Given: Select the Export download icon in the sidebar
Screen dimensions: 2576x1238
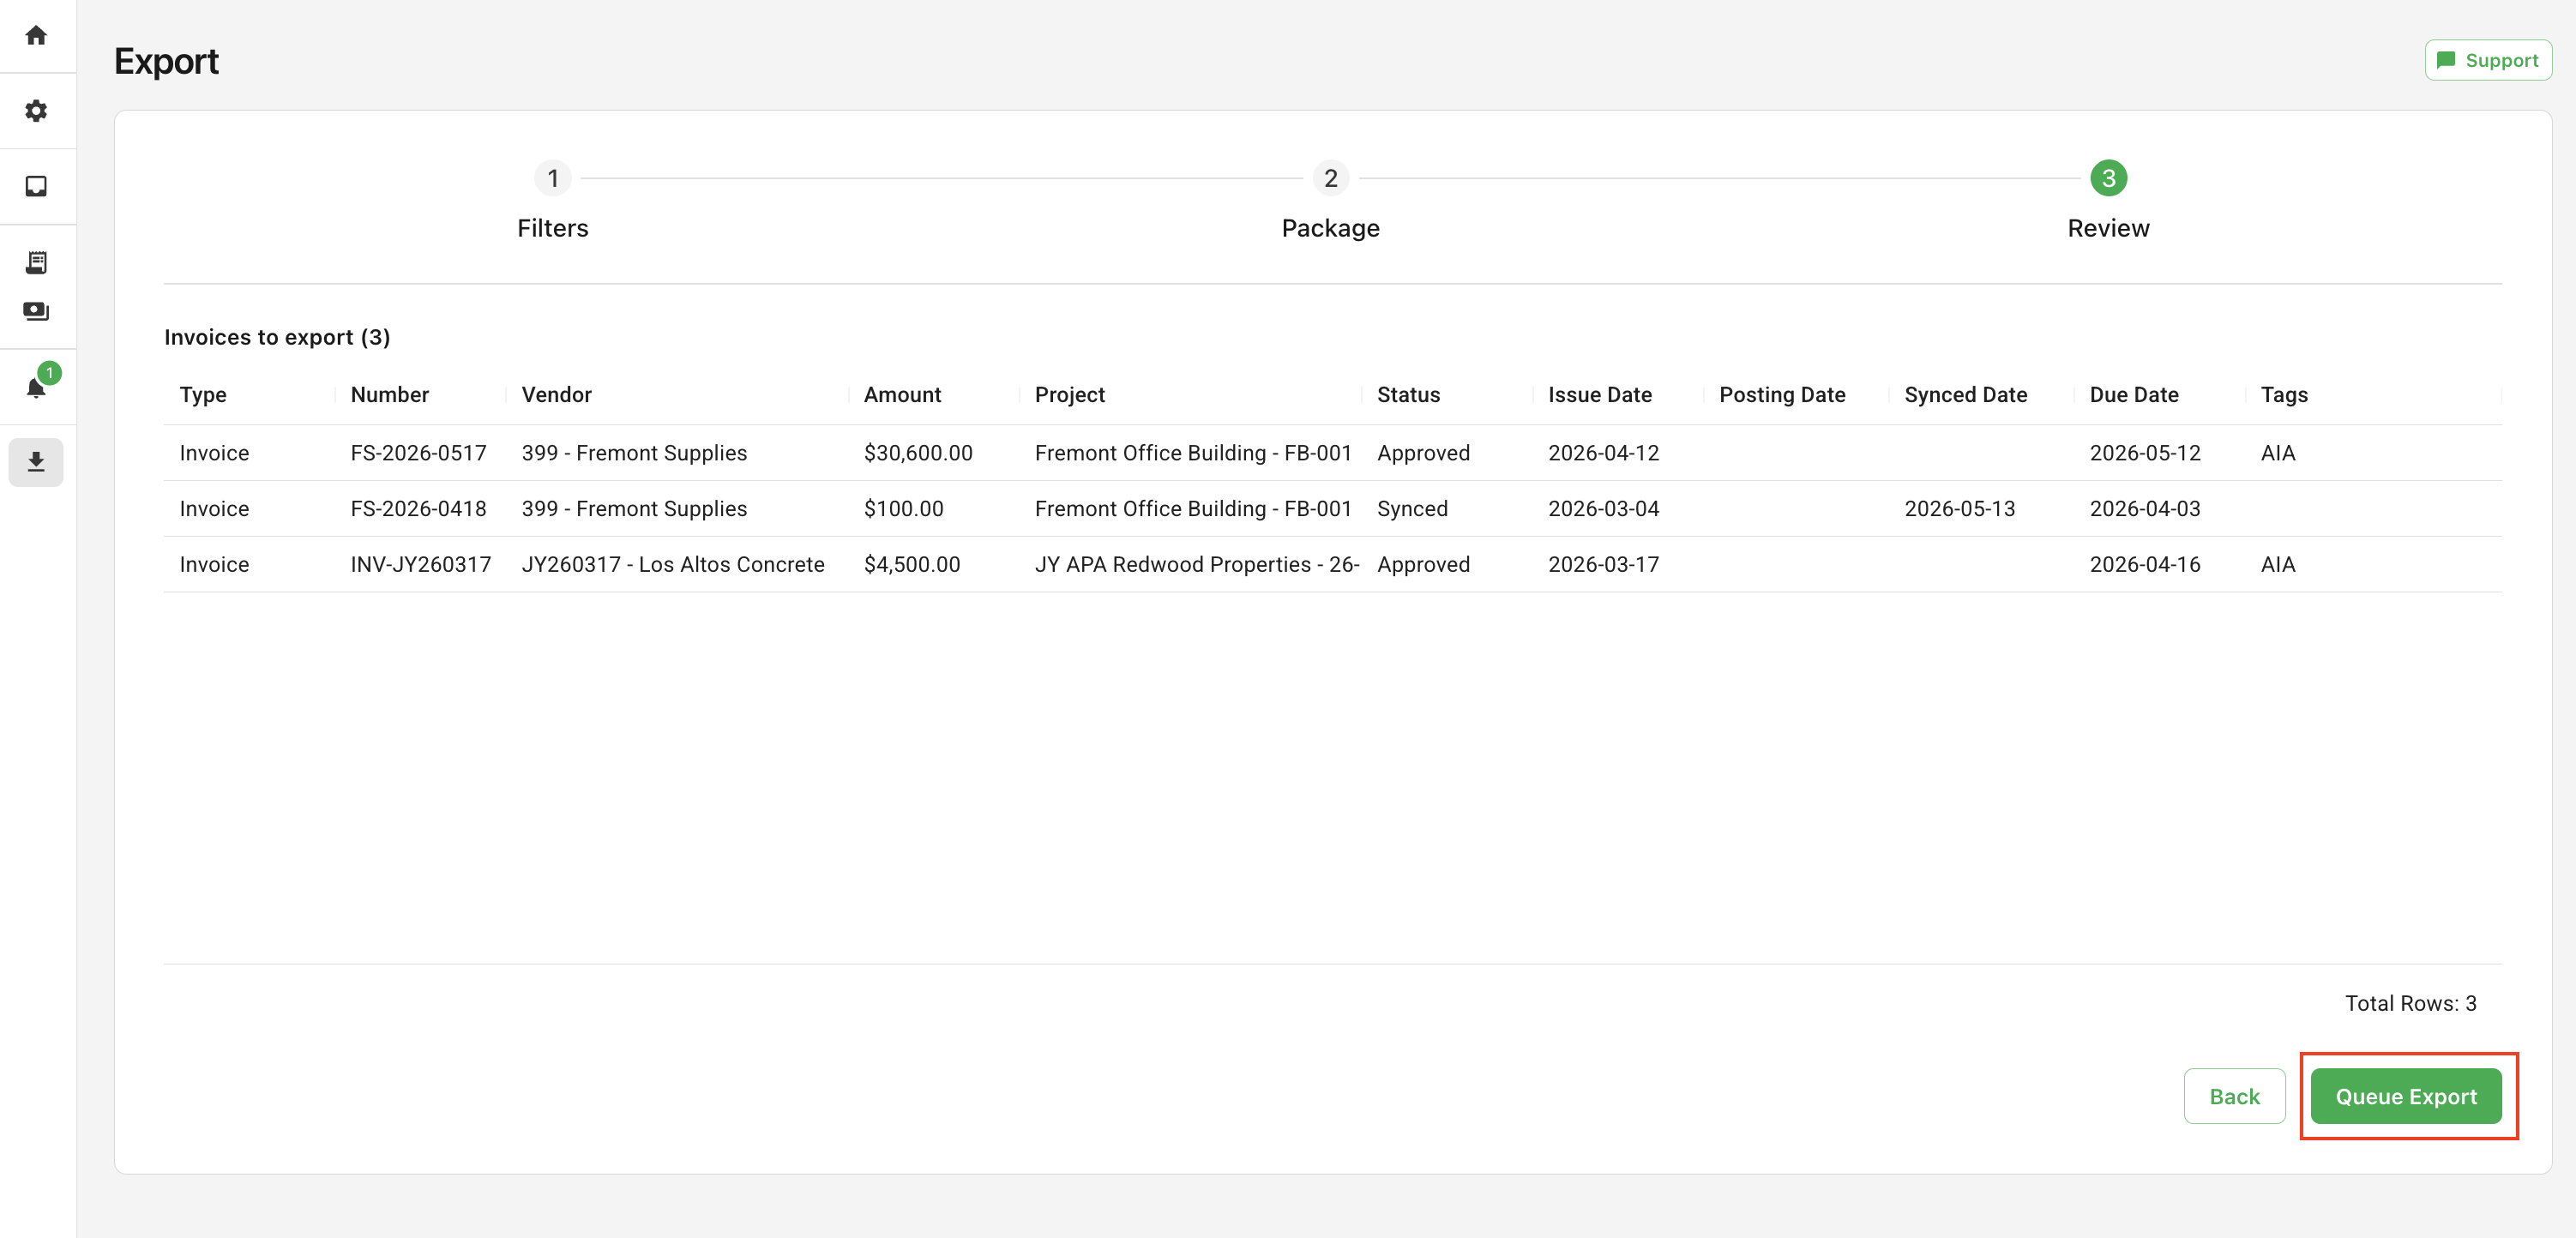Looking at the screenshot, I should pos(36,462).
